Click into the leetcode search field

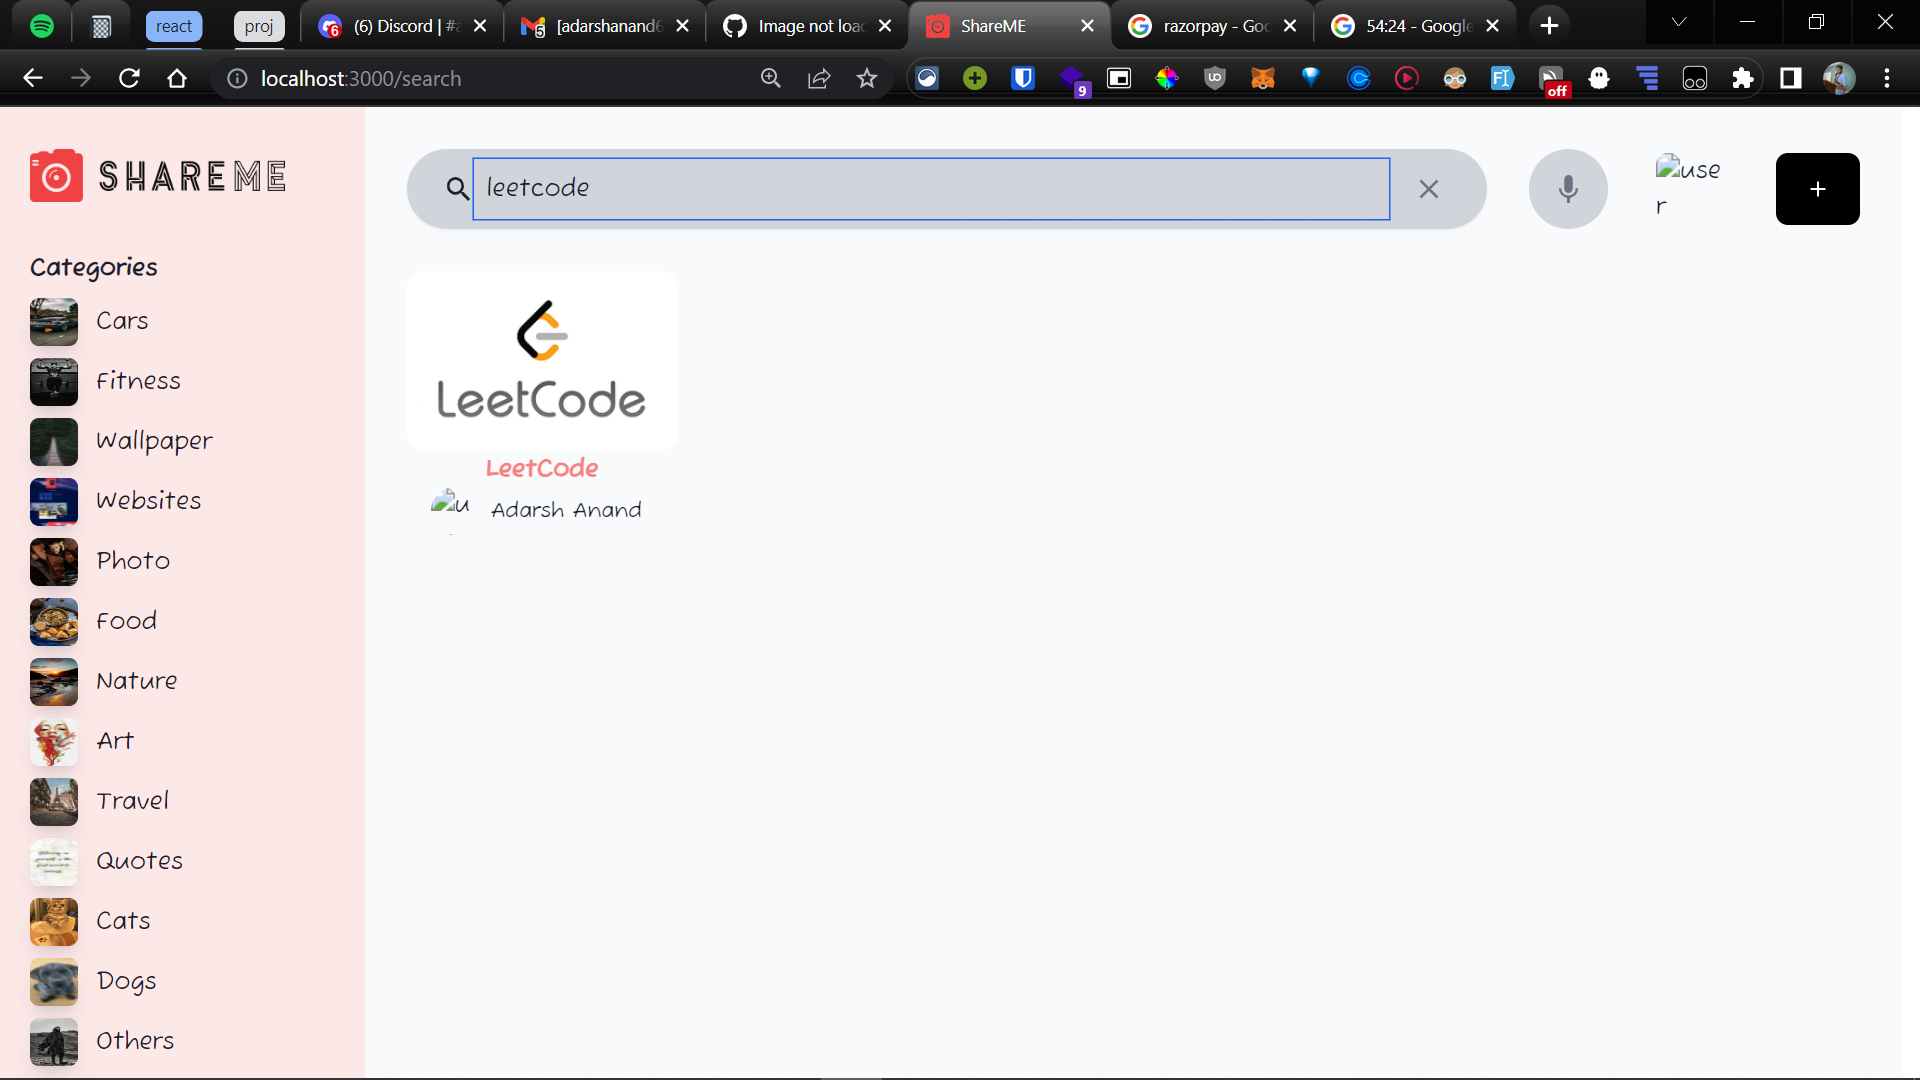930,188
